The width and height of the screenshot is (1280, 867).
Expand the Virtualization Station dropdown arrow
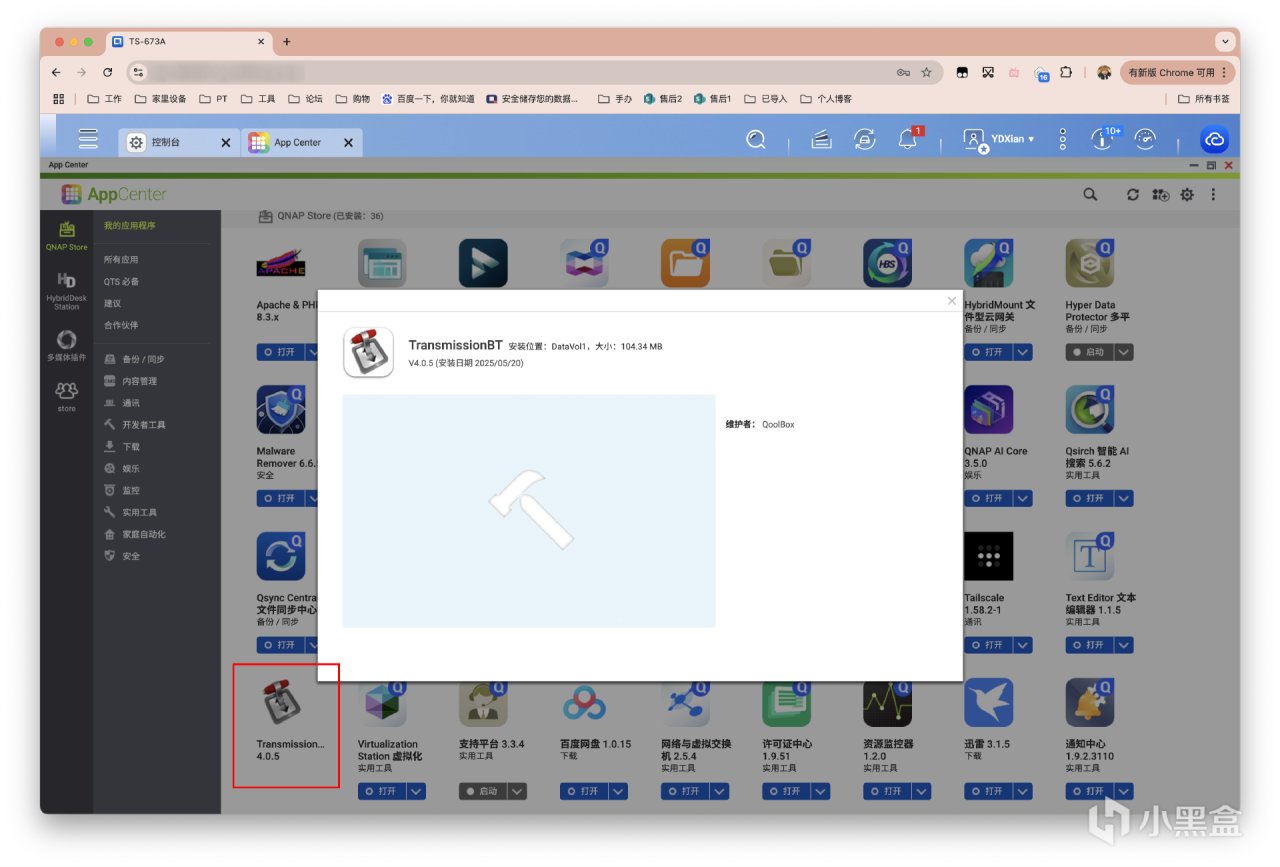417,791
